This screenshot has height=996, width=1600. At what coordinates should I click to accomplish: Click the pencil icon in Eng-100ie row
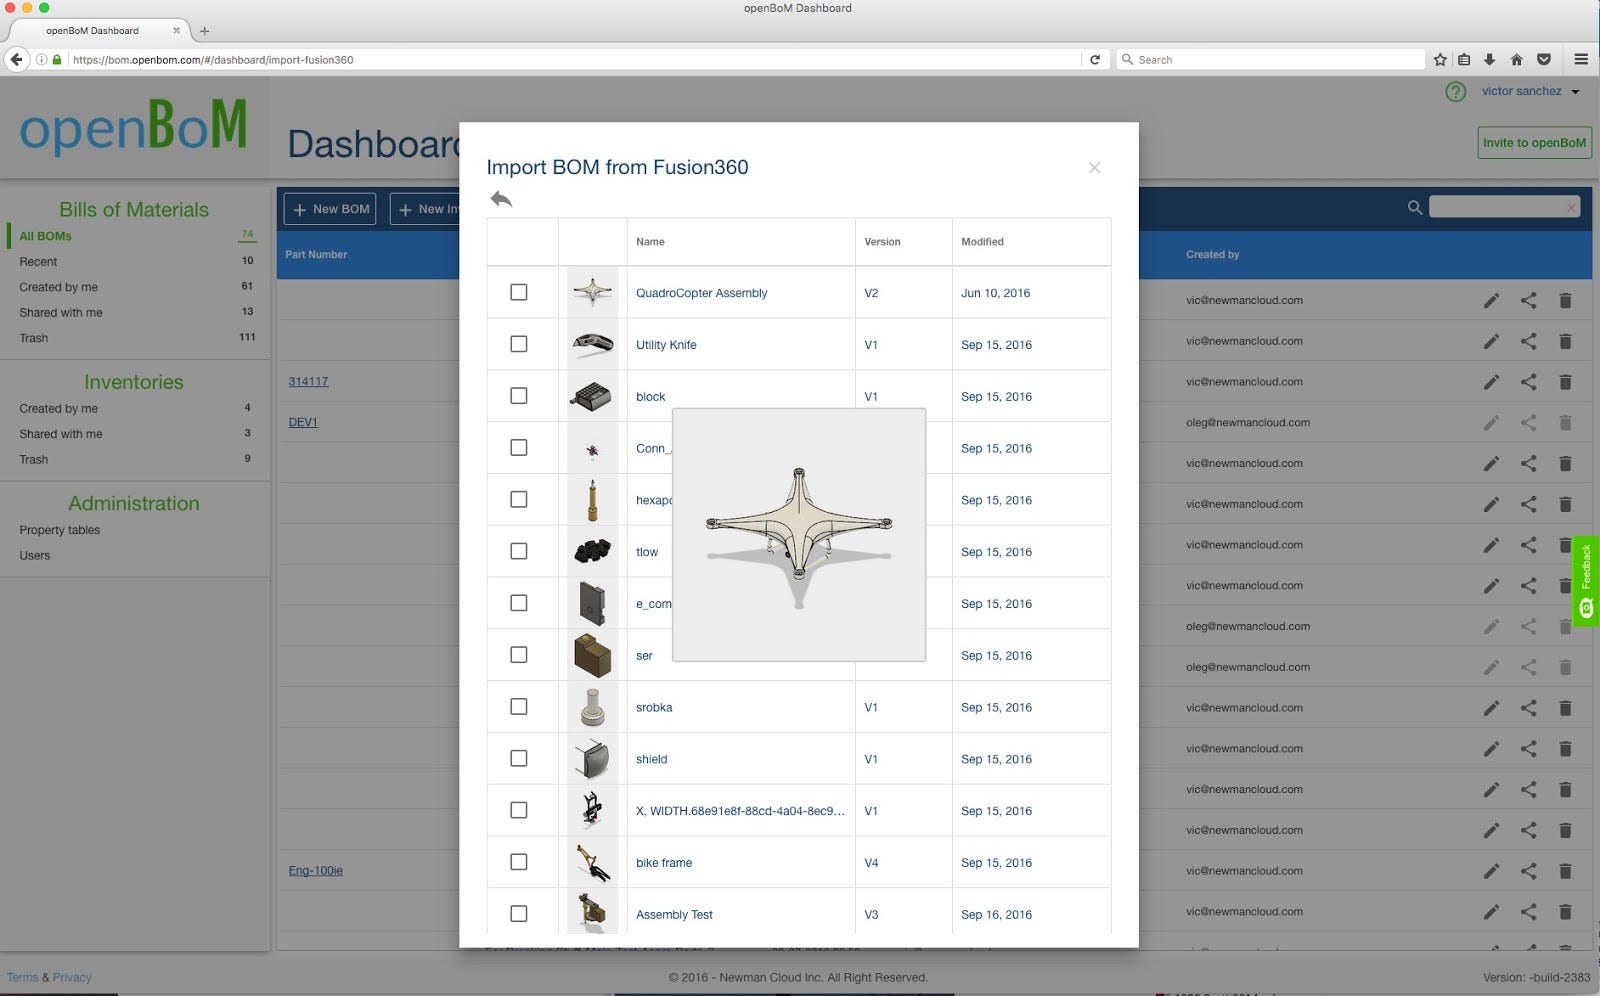pyautogui.click(x=1491, y=871)
